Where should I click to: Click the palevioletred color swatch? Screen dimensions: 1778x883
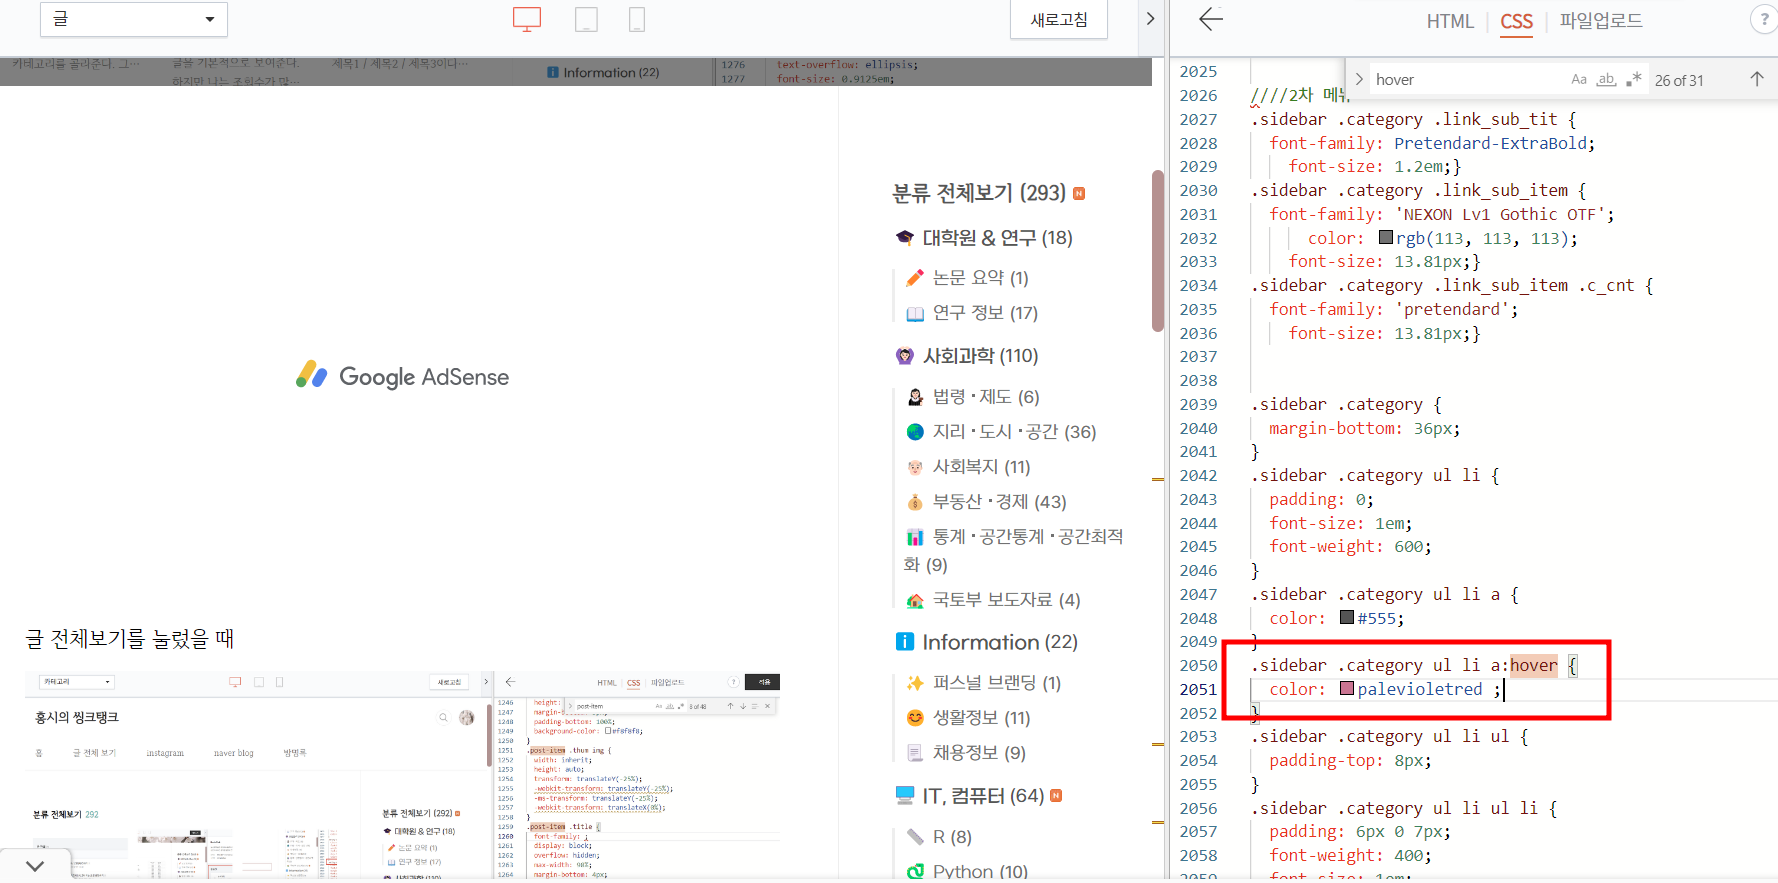click(x=1347, y=689)
